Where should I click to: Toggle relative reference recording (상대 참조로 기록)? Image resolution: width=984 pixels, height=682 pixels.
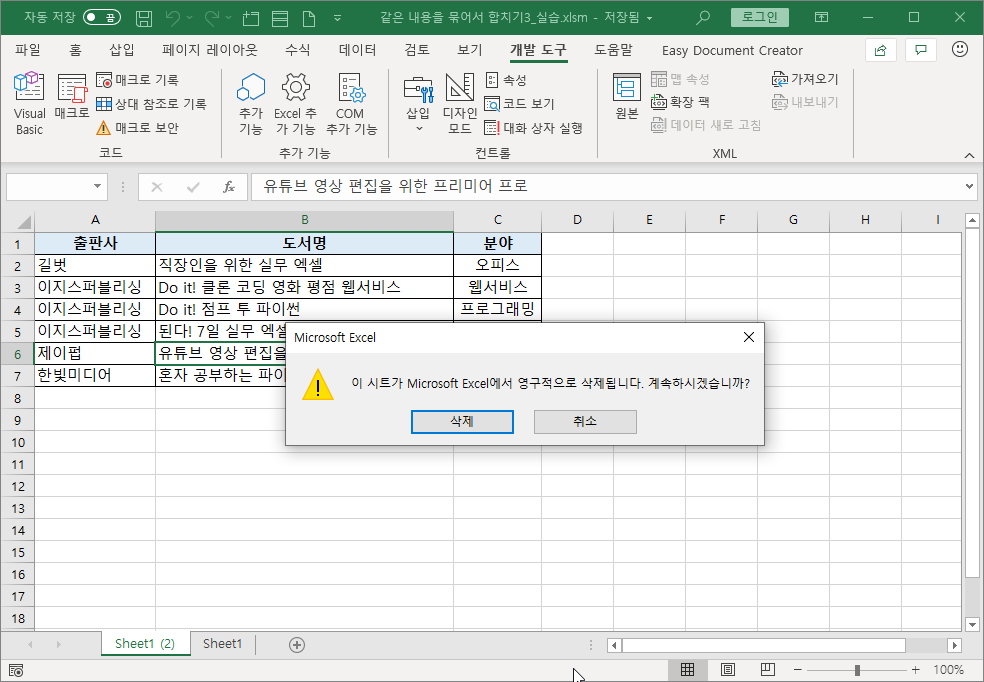point(151,104)
